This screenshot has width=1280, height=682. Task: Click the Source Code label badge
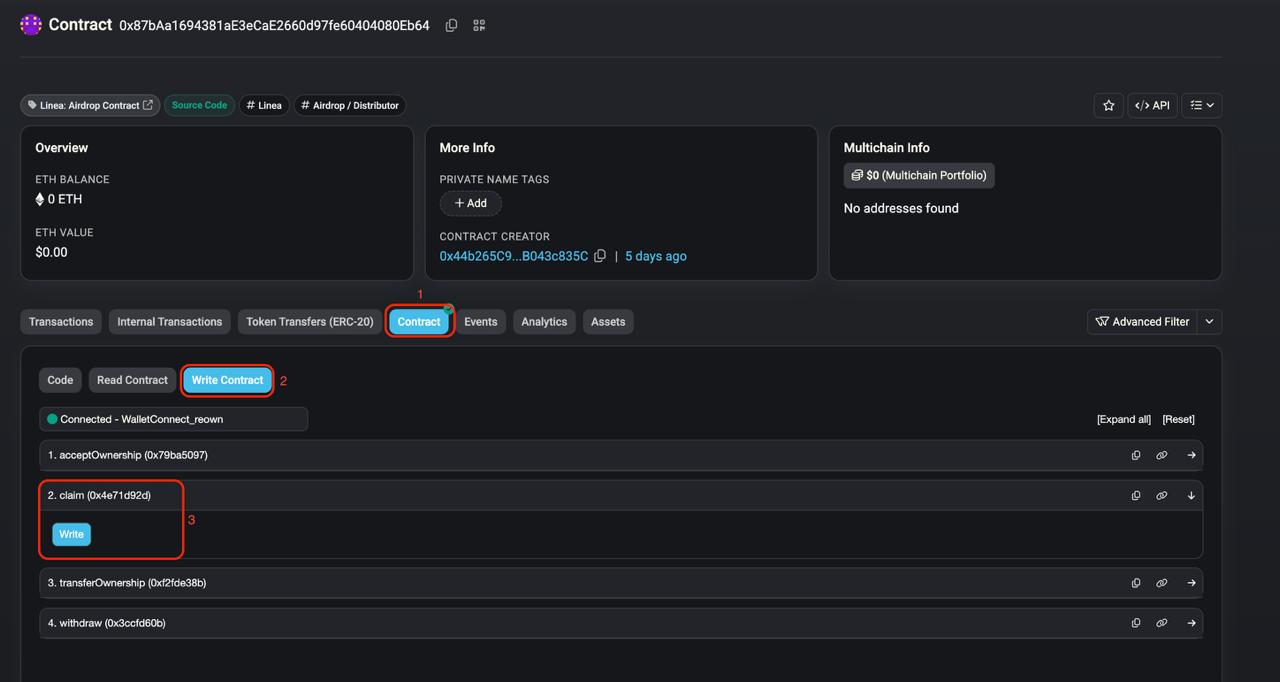pos(199,105)
